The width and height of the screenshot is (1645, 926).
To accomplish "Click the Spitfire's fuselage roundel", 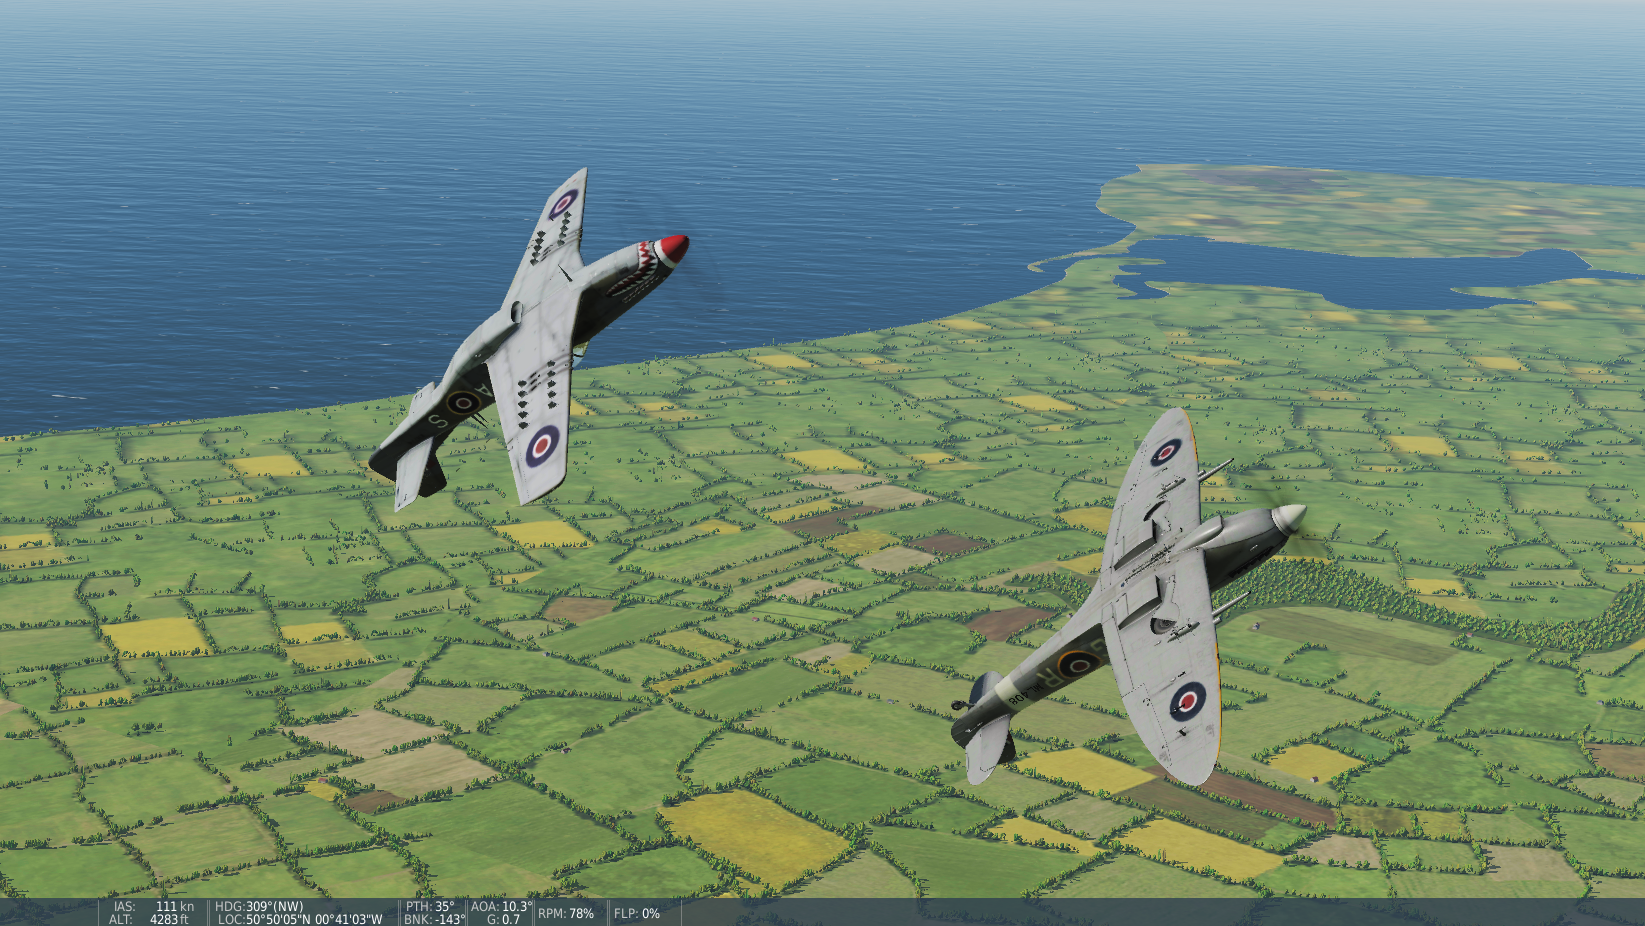I will (x=1078, y=662).
